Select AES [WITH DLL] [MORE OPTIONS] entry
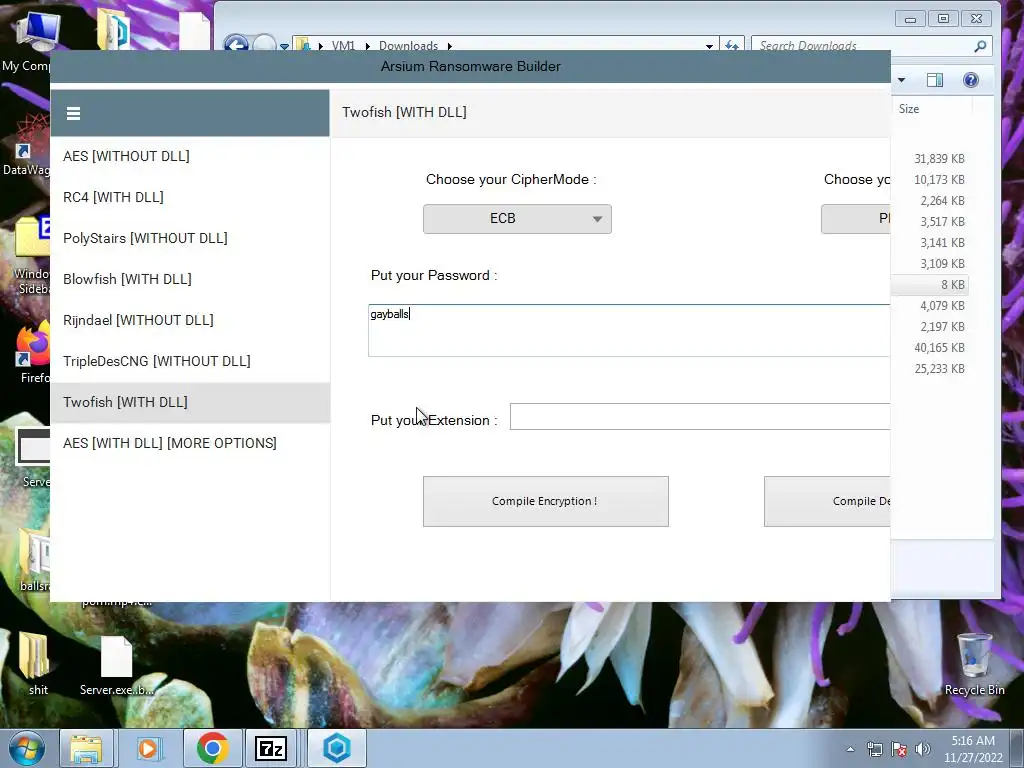 pos(190,443)
